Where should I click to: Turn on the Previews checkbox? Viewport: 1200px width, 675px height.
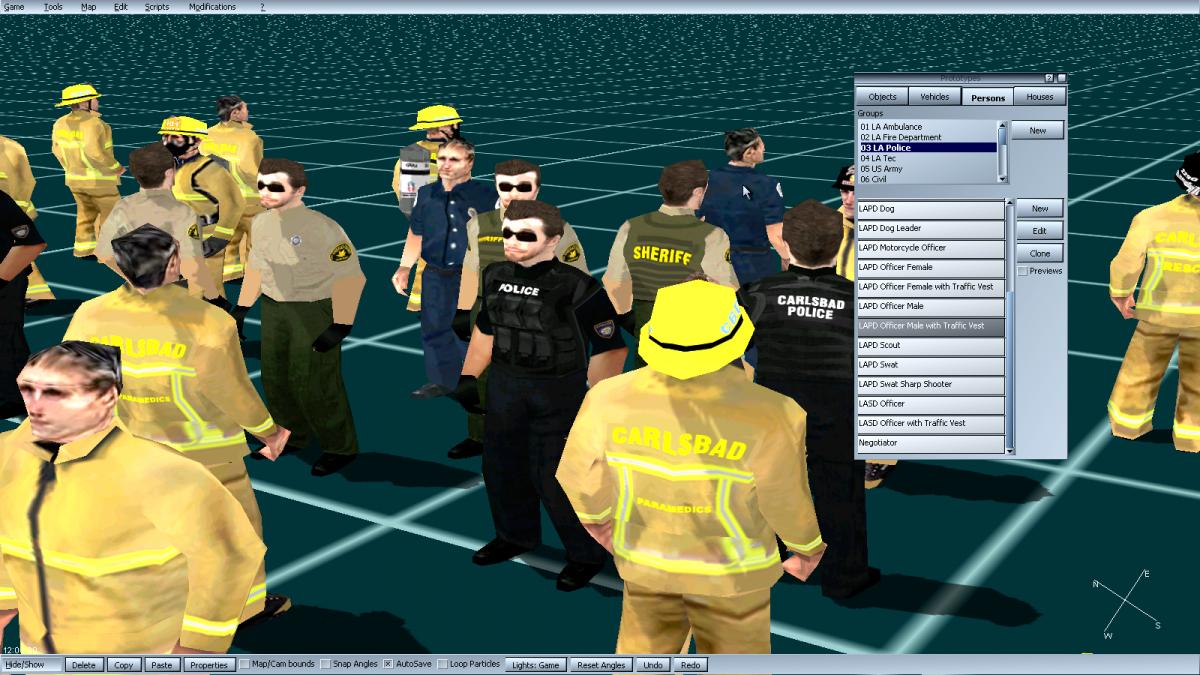click(1022, 271)
